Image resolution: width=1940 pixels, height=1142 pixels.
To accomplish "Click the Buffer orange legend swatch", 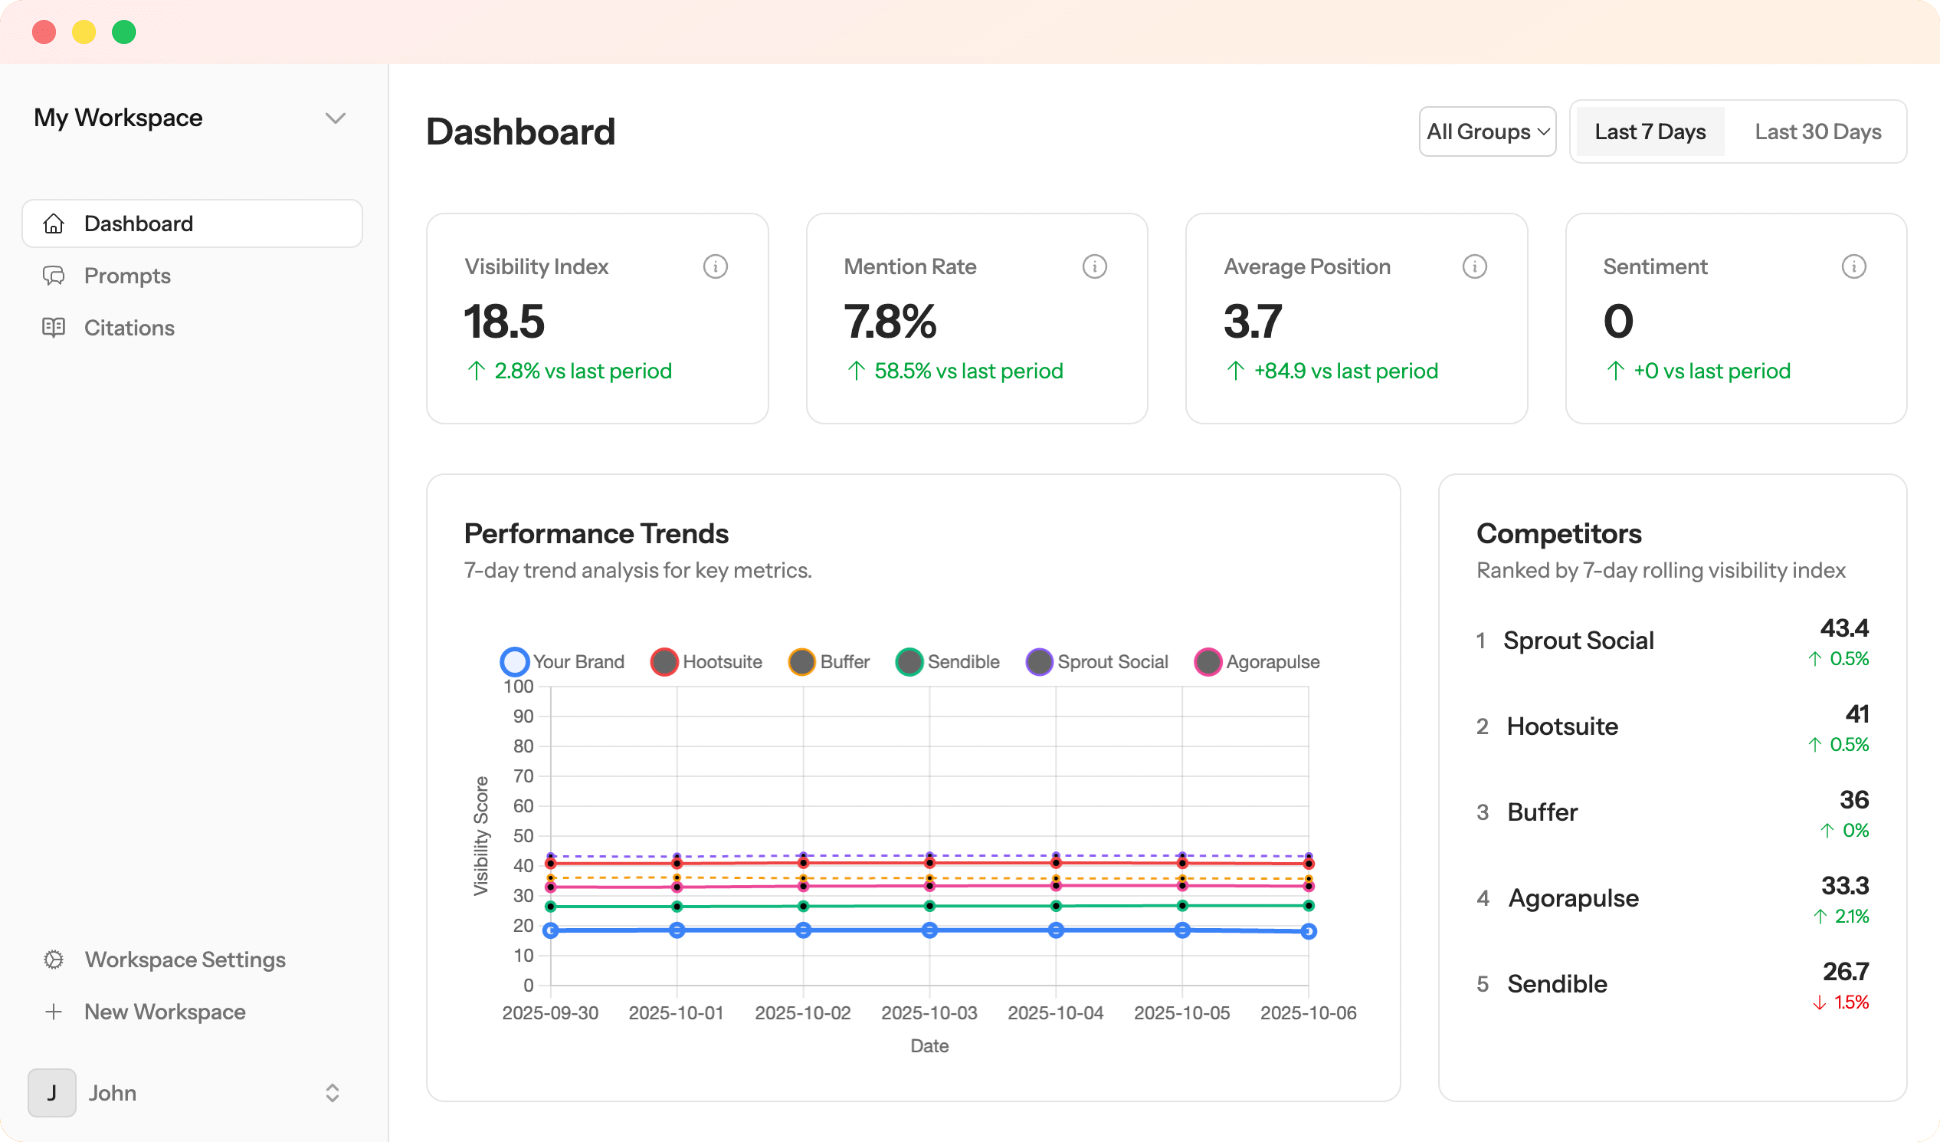I will point(802,662).
